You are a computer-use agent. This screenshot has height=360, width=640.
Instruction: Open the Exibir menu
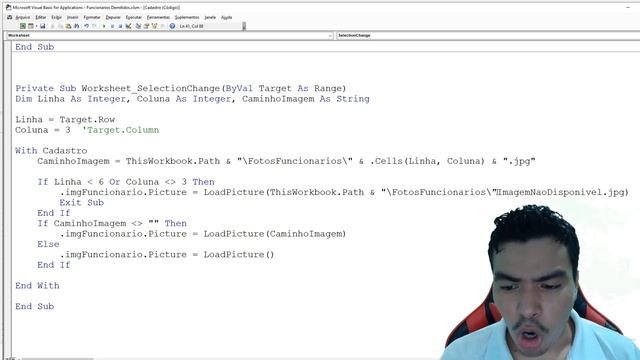56,18
